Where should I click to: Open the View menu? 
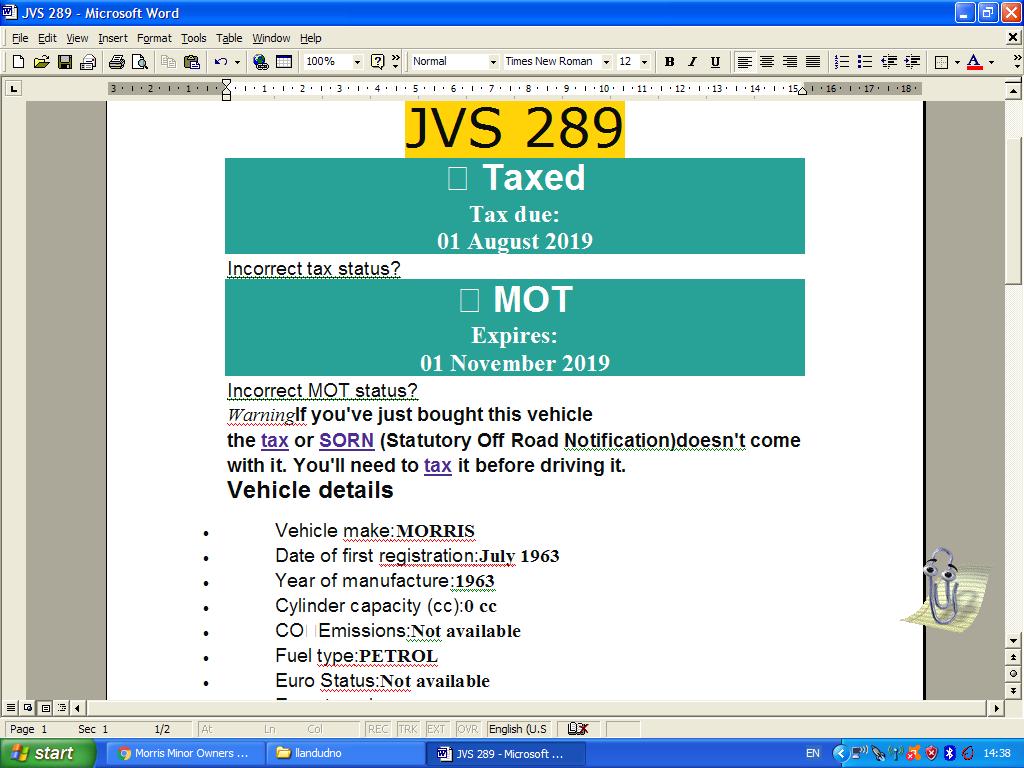tap(77, 38)
